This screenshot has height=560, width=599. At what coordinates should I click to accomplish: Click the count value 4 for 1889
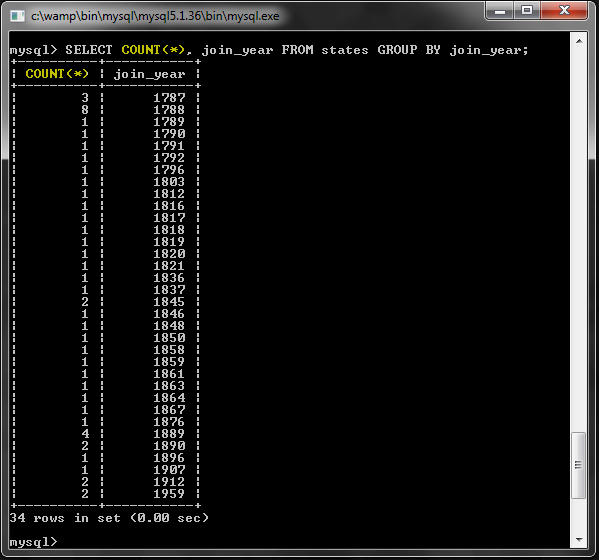(85, 434)
